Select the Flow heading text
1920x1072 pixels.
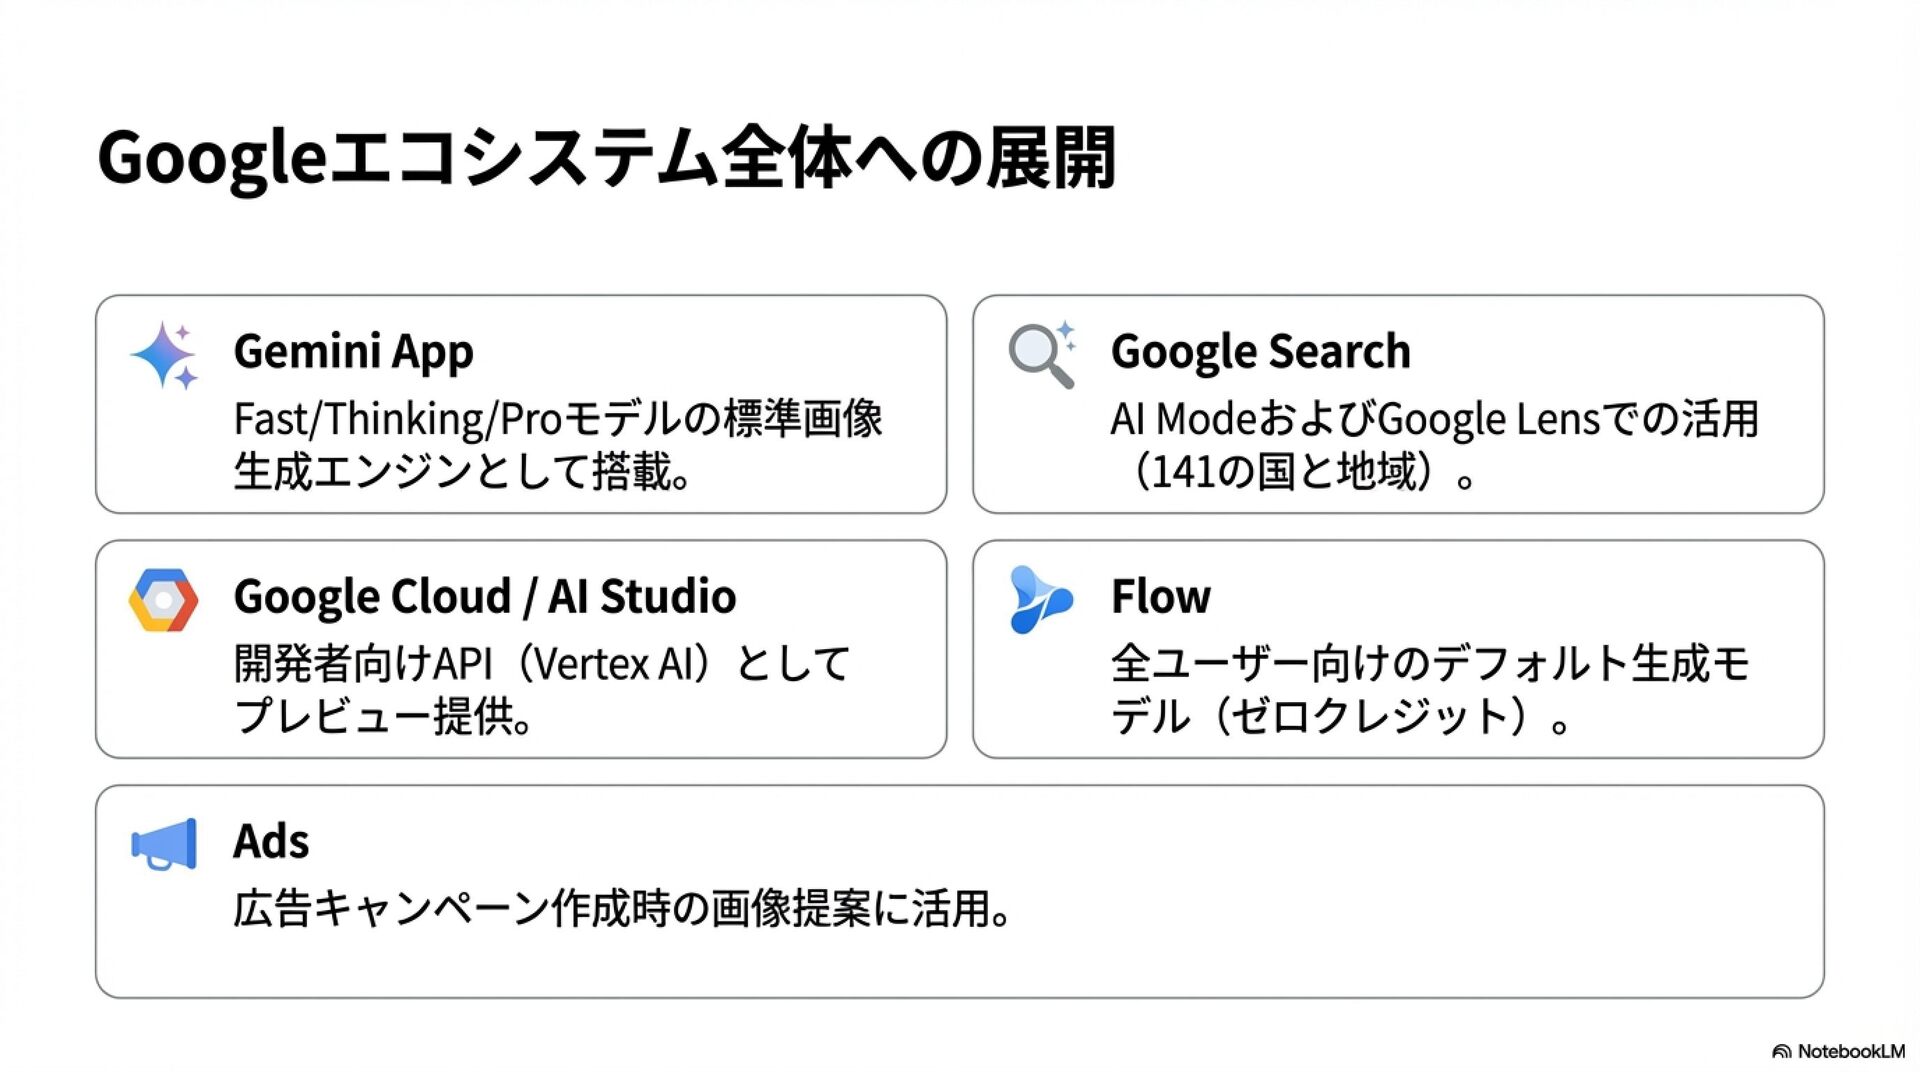click(1160, 596)
